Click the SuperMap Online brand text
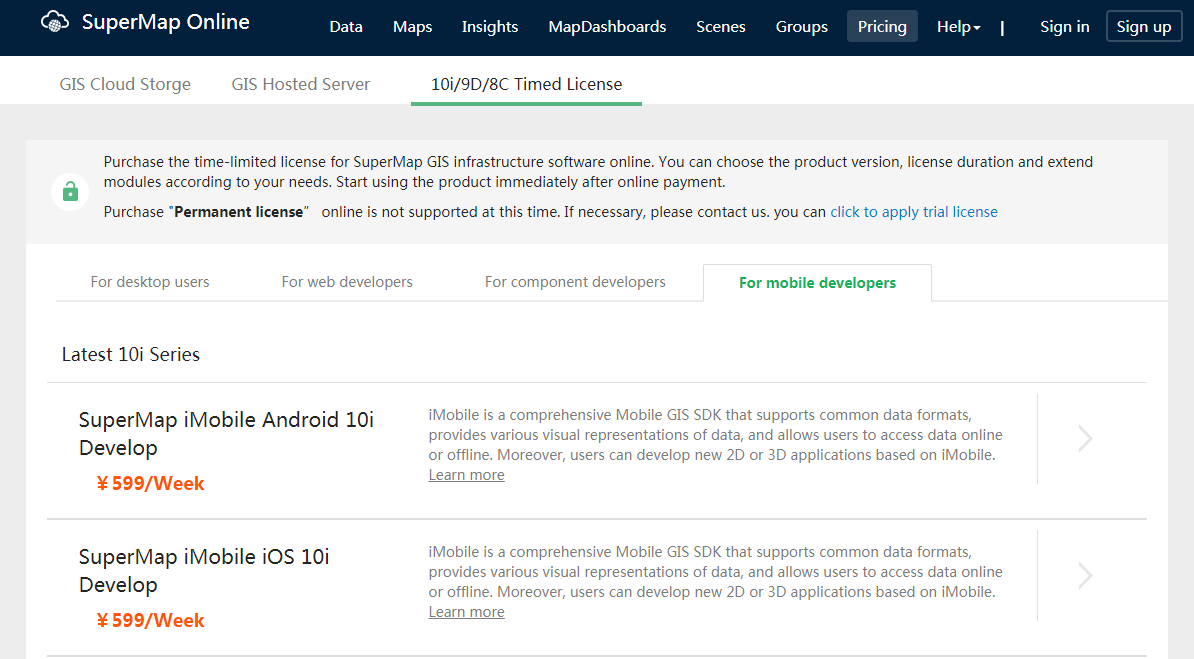Image resolution: width=1194 pixels, height=659 pixels. point(165,22)
